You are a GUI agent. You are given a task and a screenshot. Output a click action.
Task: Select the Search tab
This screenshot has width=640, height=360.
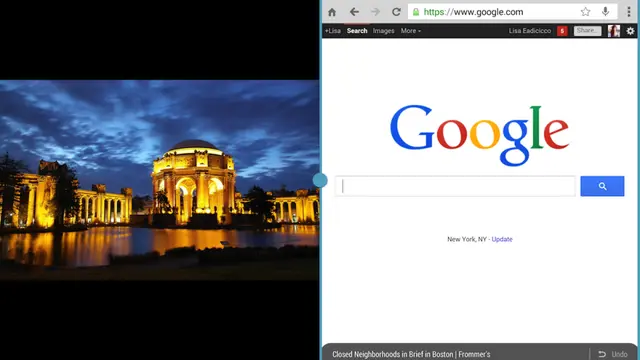(x=357, y=31)
